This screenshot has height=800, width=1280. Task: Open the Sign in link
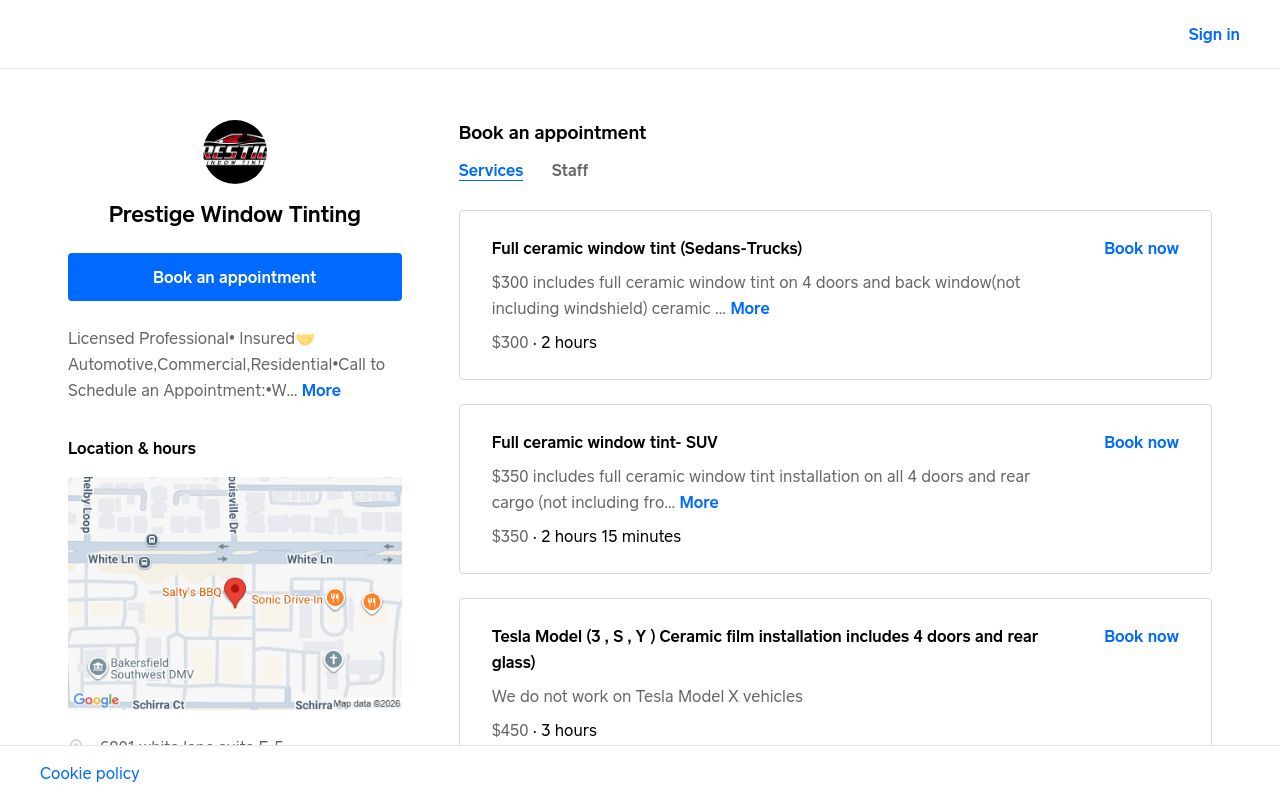1214,34
